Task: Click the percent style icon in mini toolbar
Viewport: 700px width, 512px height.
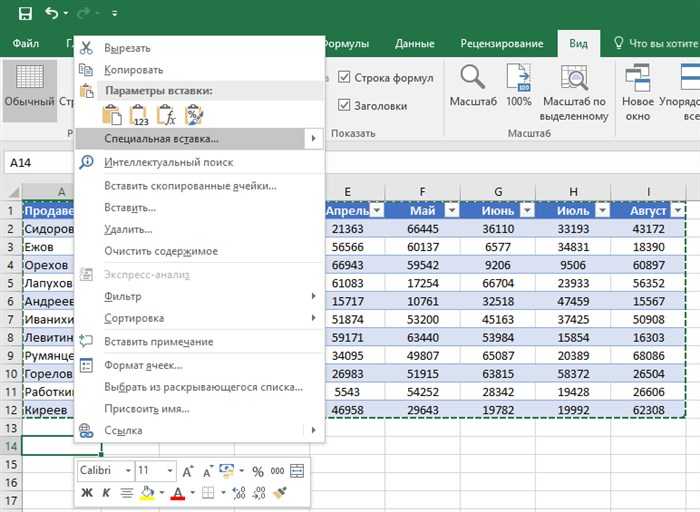Action: click(258, 471)
